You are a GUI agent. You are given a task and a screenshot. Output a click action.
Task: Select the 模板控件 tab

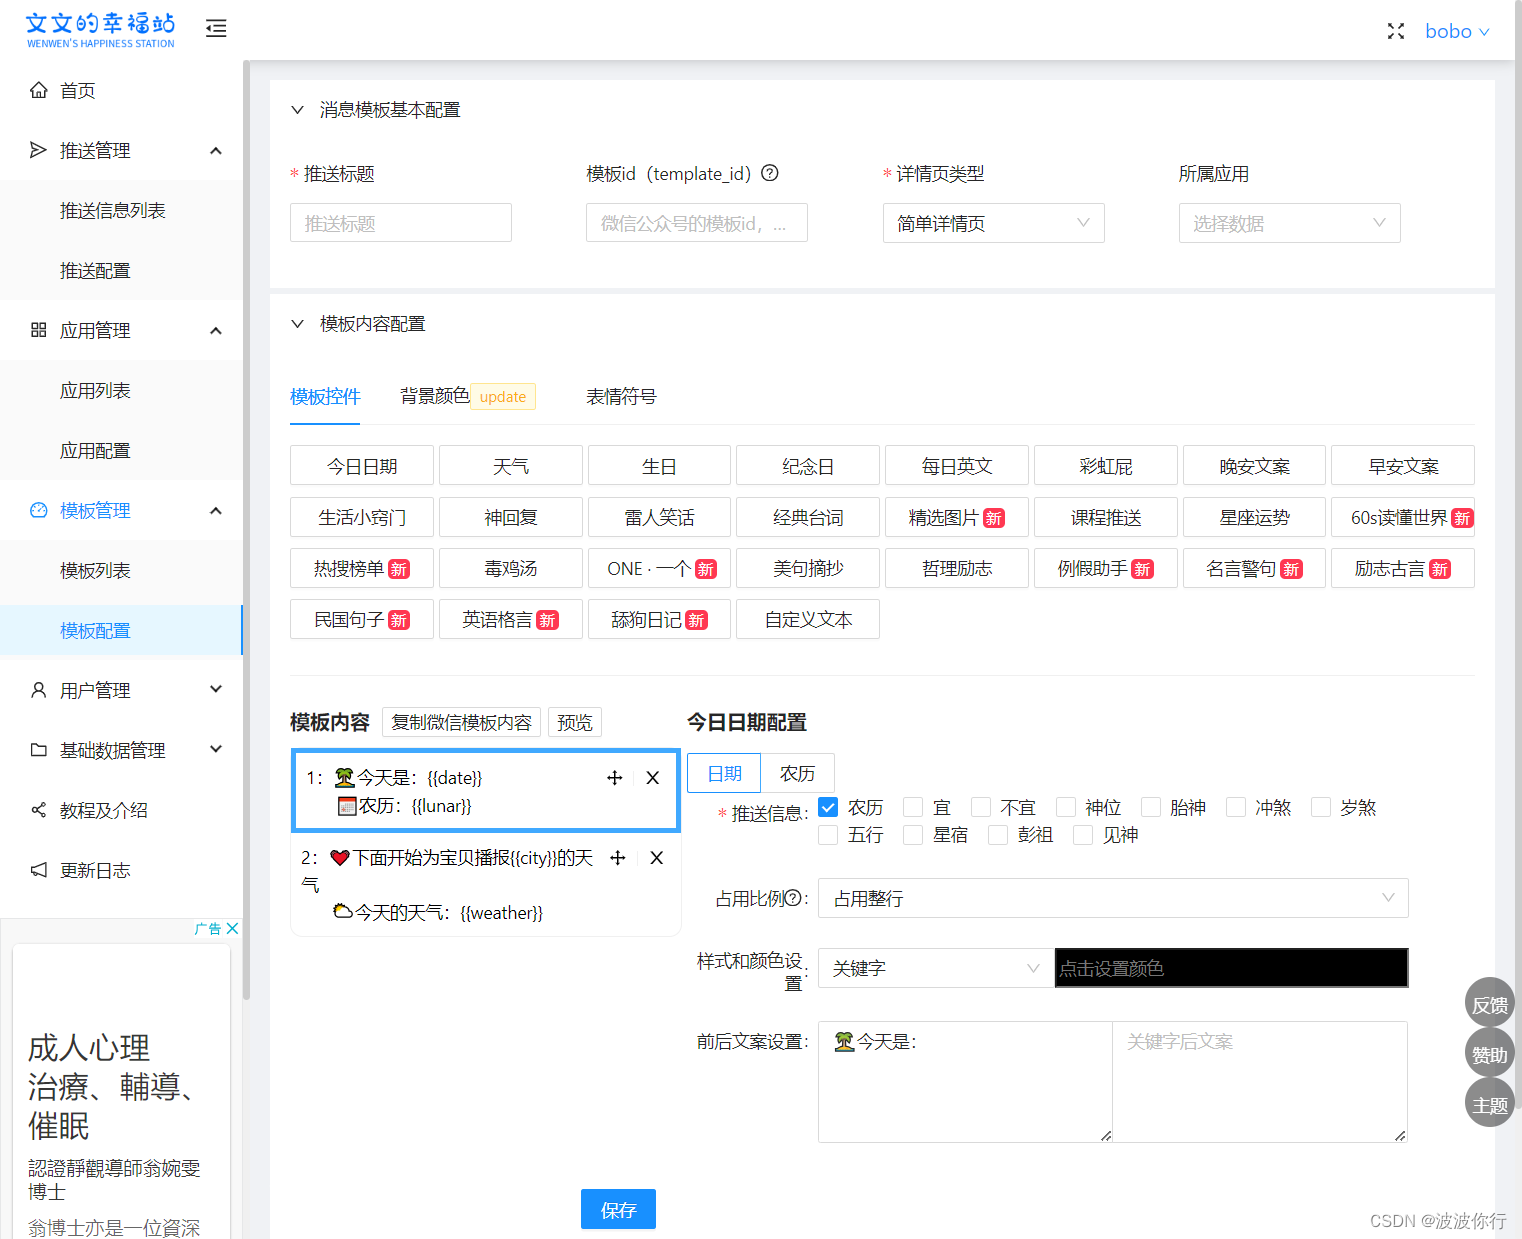tap(325, 397)
